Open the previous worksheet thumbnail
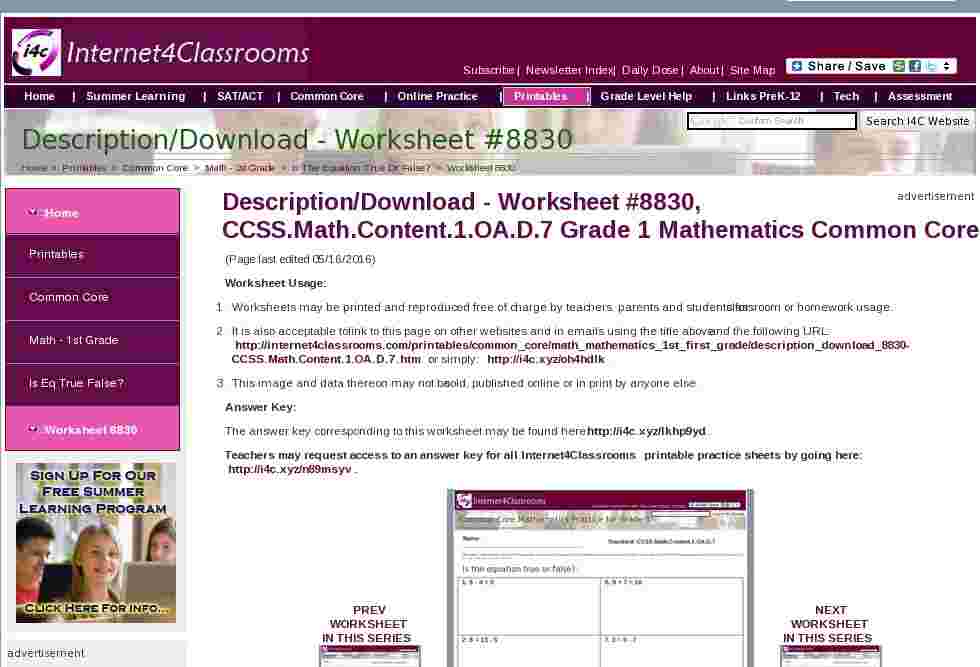The height and width of the screenshot is (667, 980). tap(369, 656)
